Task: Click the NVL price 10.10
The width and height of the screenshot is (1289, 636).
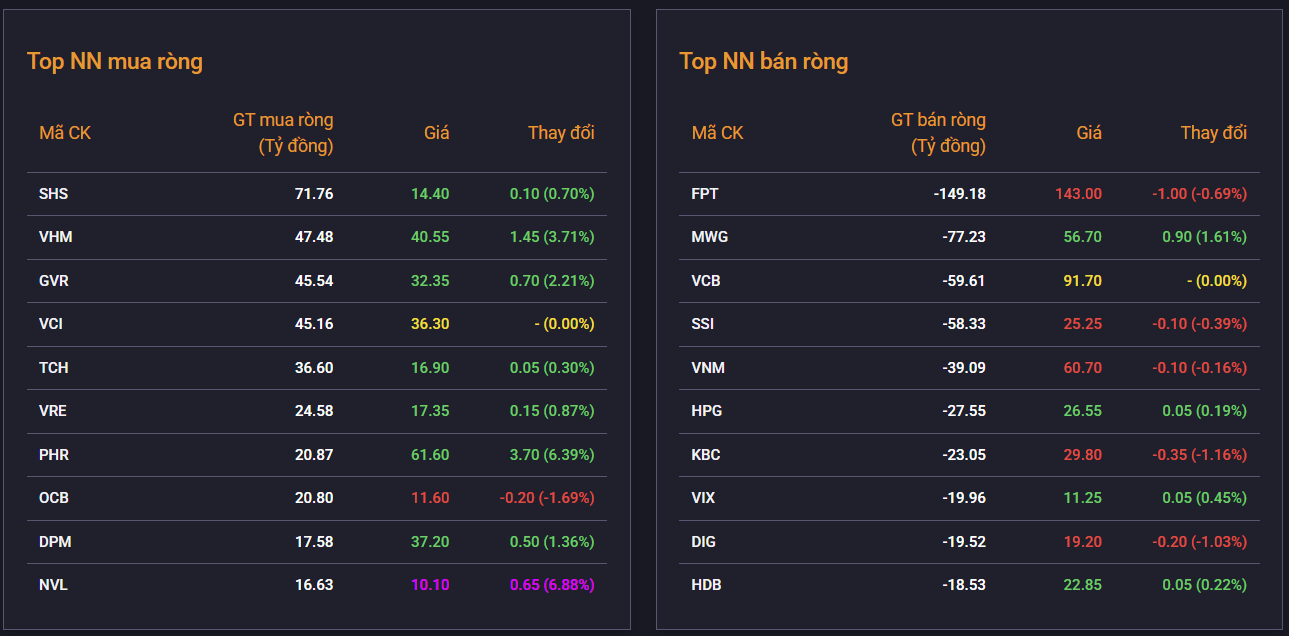Action: [431, 585]
